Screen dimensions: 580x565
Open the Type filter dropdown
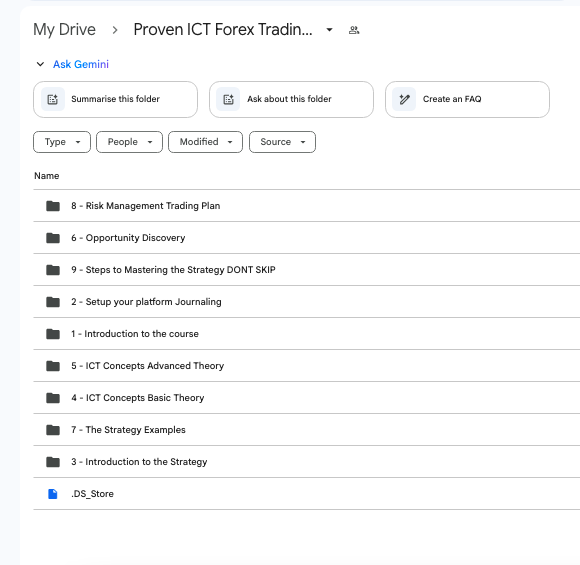62,142
